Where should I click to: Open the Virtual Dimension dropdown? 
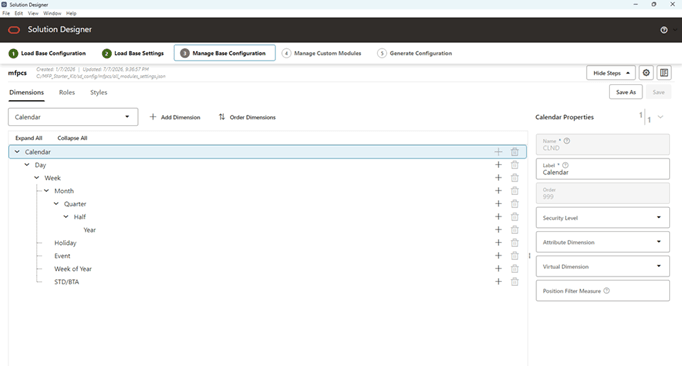(x=602, y=266)
